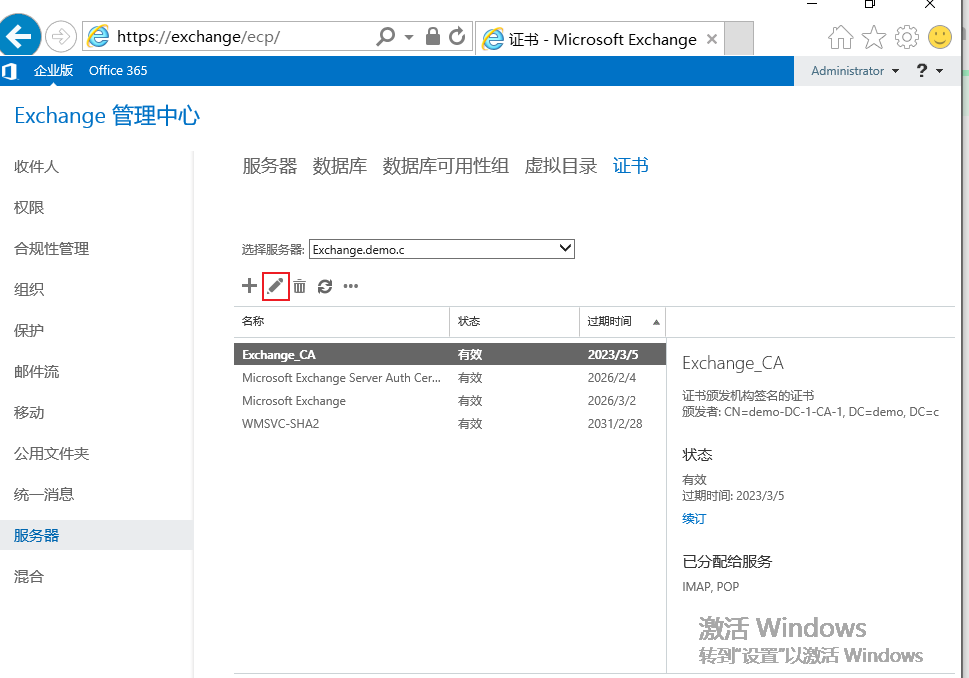
Task: Open 保护 in the left navigation
Action: tap(29, 331)
